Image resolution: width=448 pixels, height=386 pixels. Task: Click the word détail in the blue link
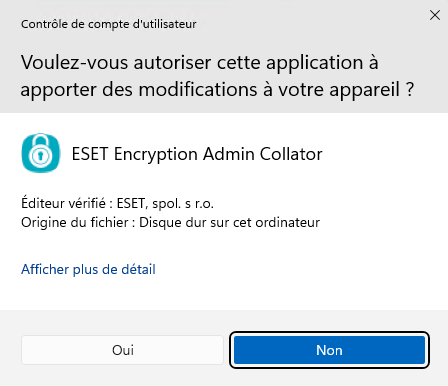[138, 269]
